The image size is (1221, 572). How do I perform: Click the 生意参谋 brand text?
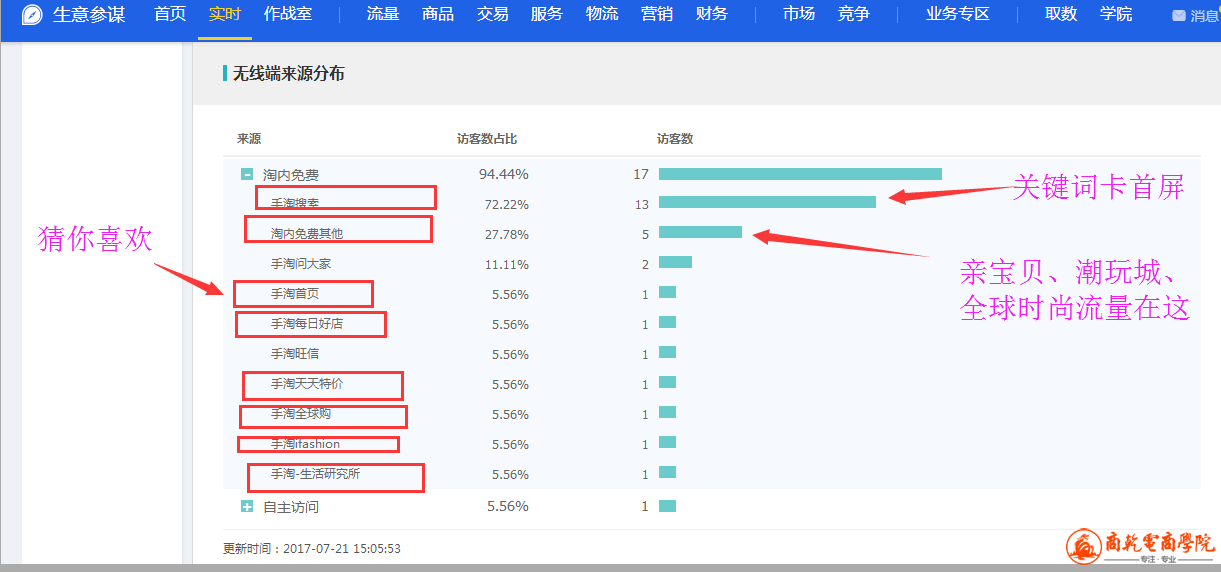89,15
